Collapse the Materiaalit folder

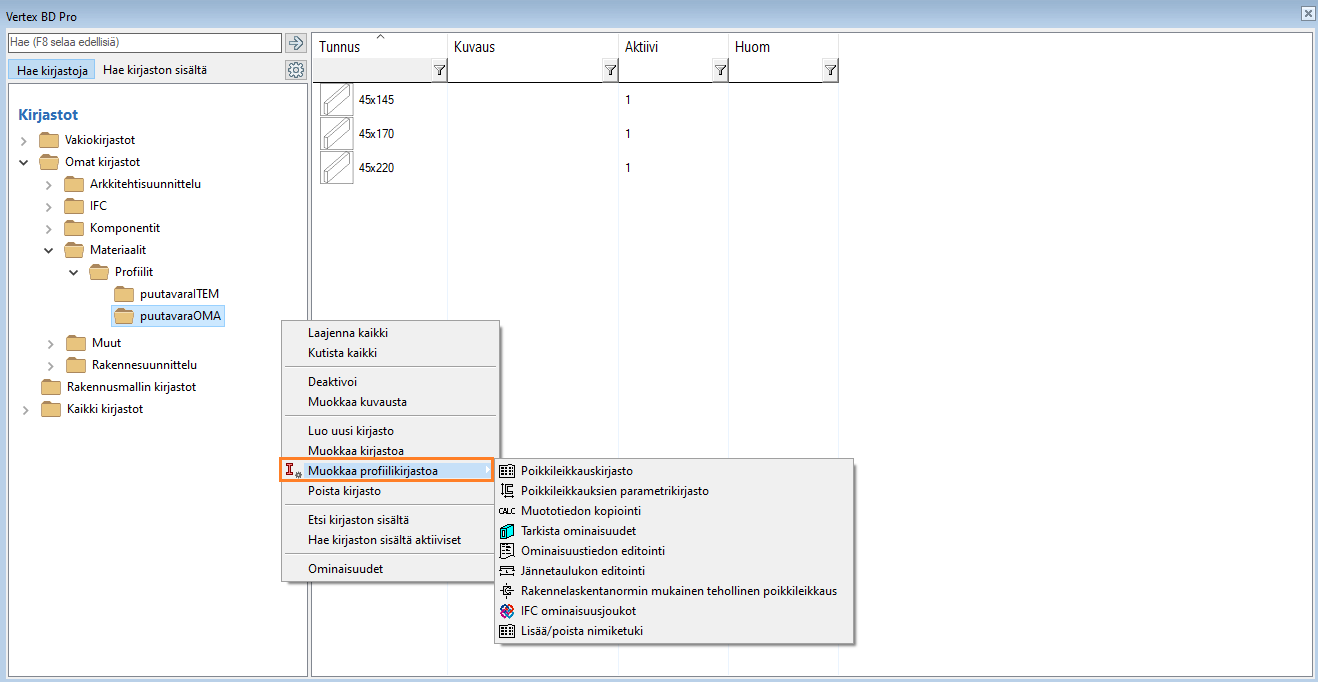pos(49,251)
